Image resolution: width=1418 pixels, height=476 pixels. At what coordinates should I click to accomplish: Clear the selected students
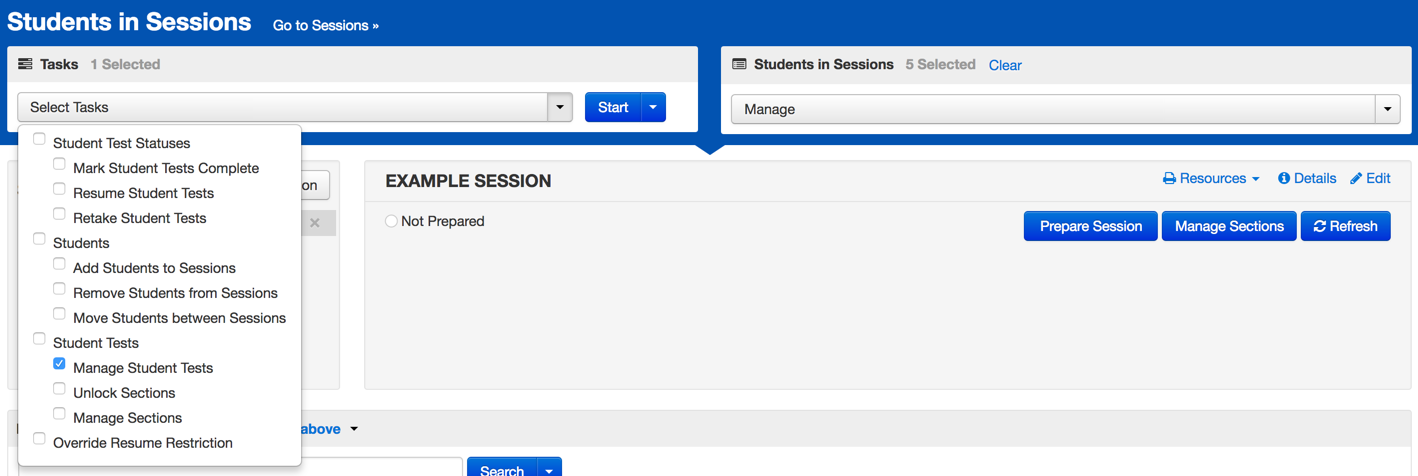click(x=1005, y=65)
